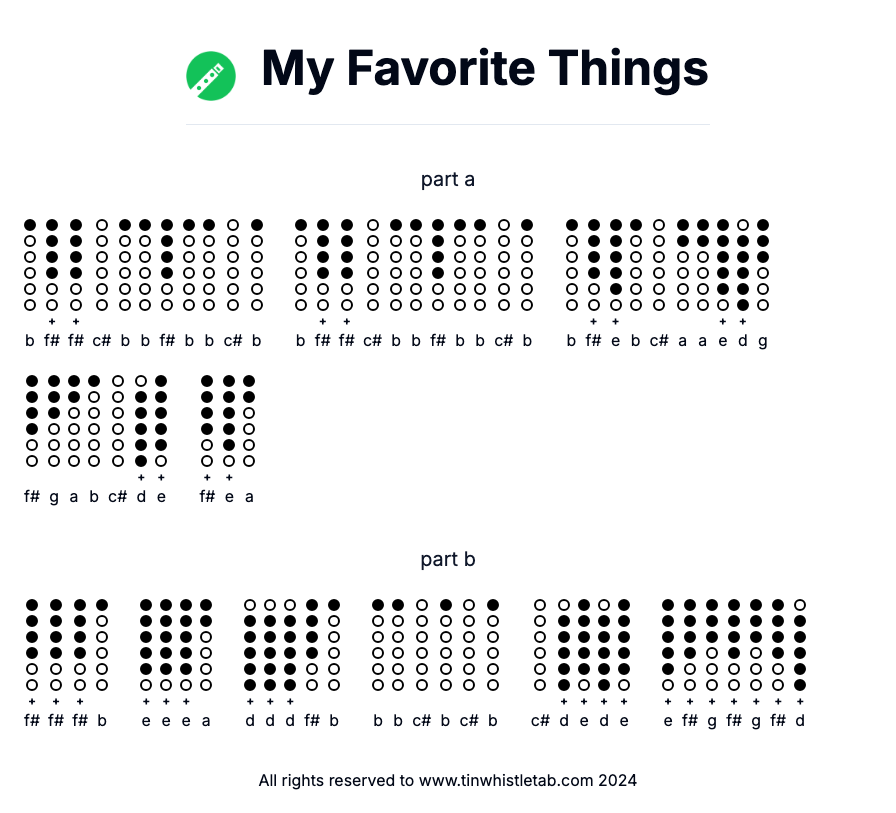Click the "My Favorite Things" title
The image size is (896, 813).
[x=484, y=69]
